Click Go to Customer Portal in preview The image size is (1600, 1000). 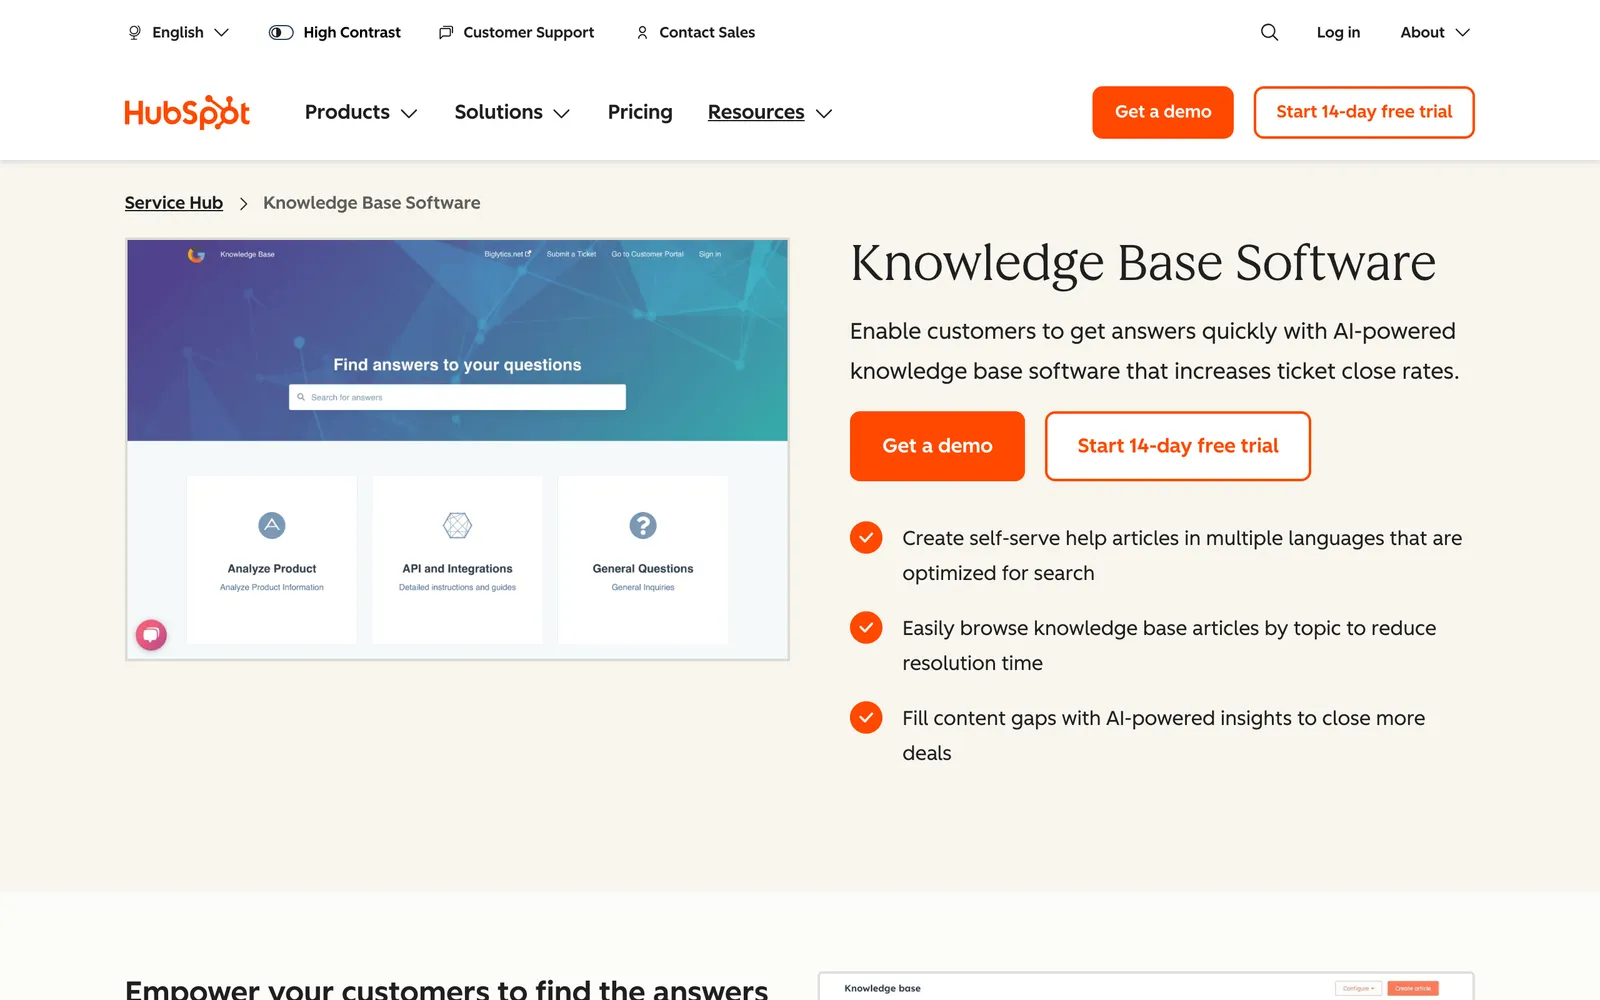[x=647, y=254]
